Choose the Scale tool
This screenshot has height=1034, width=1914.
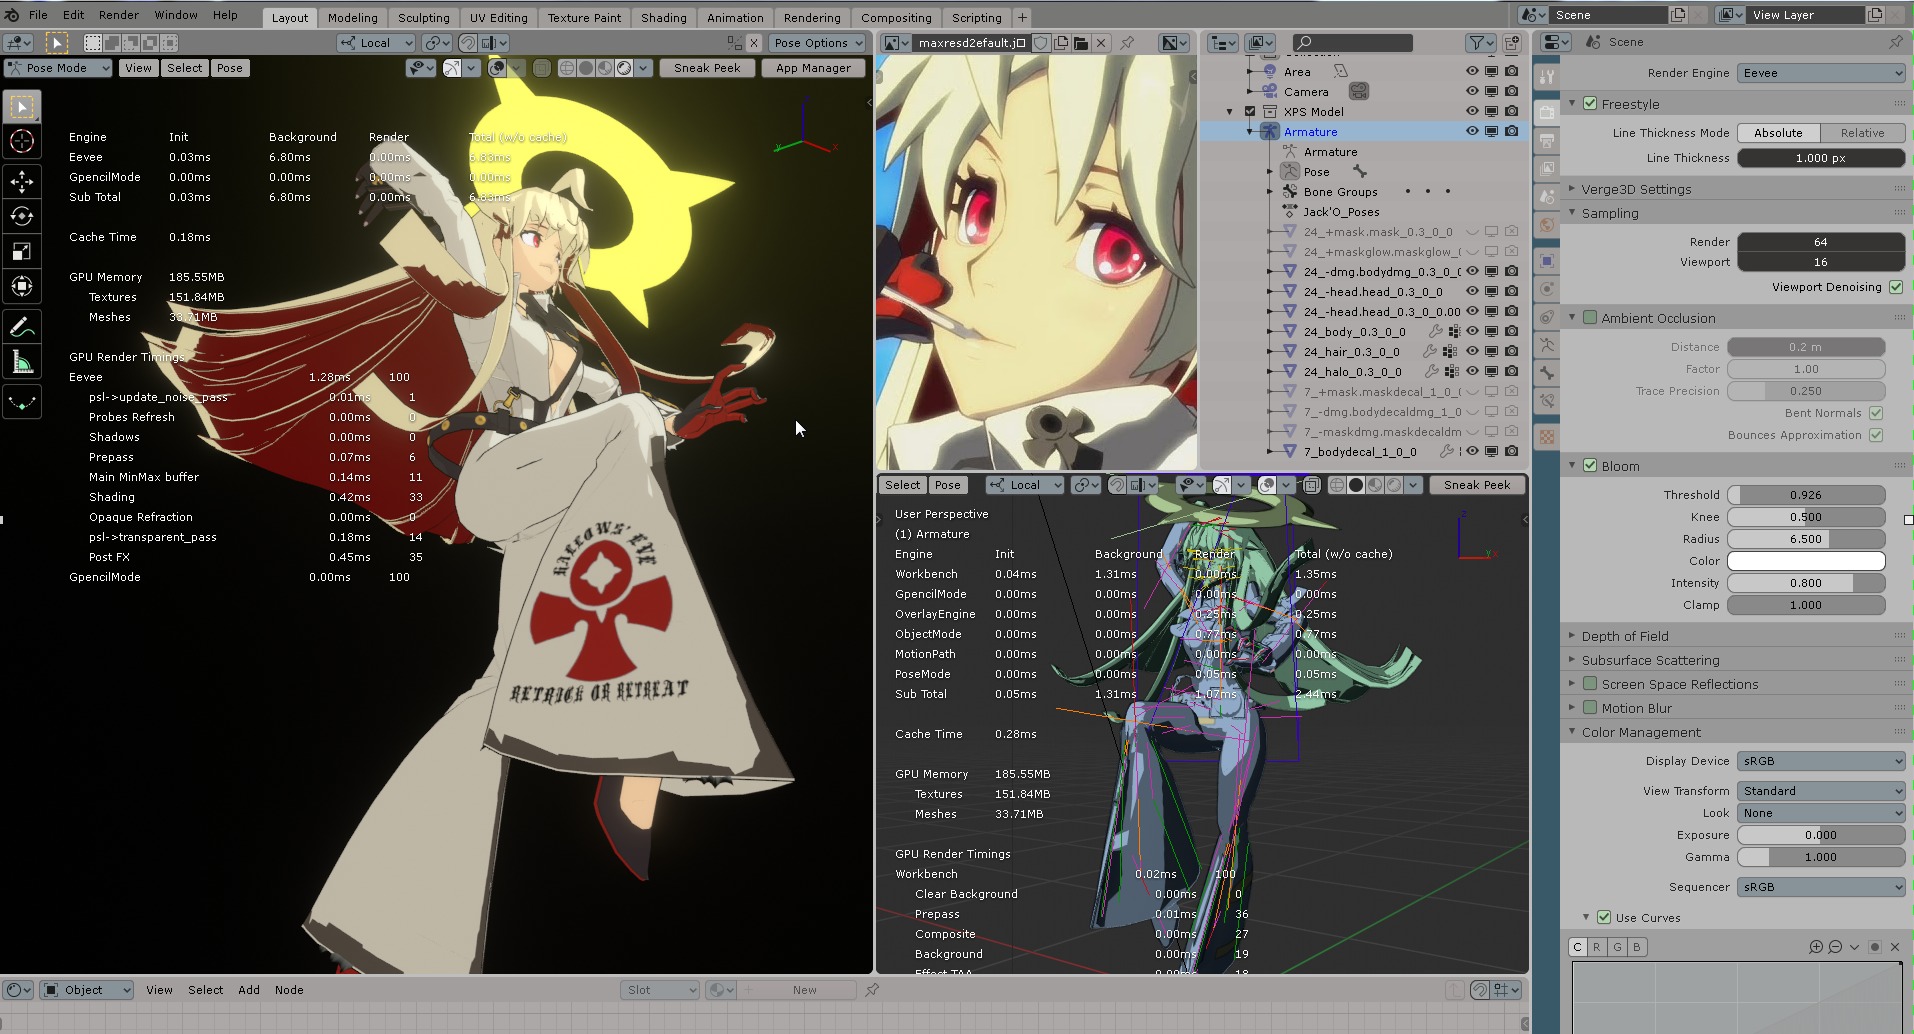(x=22, y=251)
